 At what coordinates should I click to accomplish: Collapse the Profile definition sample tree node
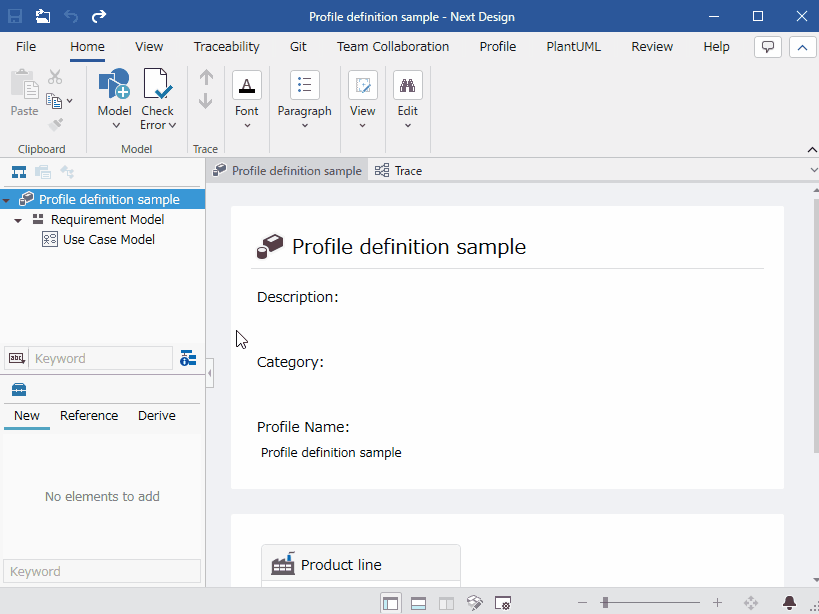tap(6, 200)
